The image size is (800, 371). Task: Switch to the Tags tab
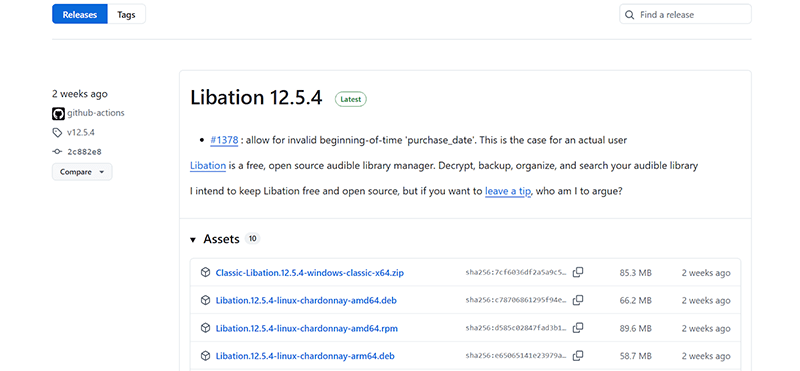point(126,14)
